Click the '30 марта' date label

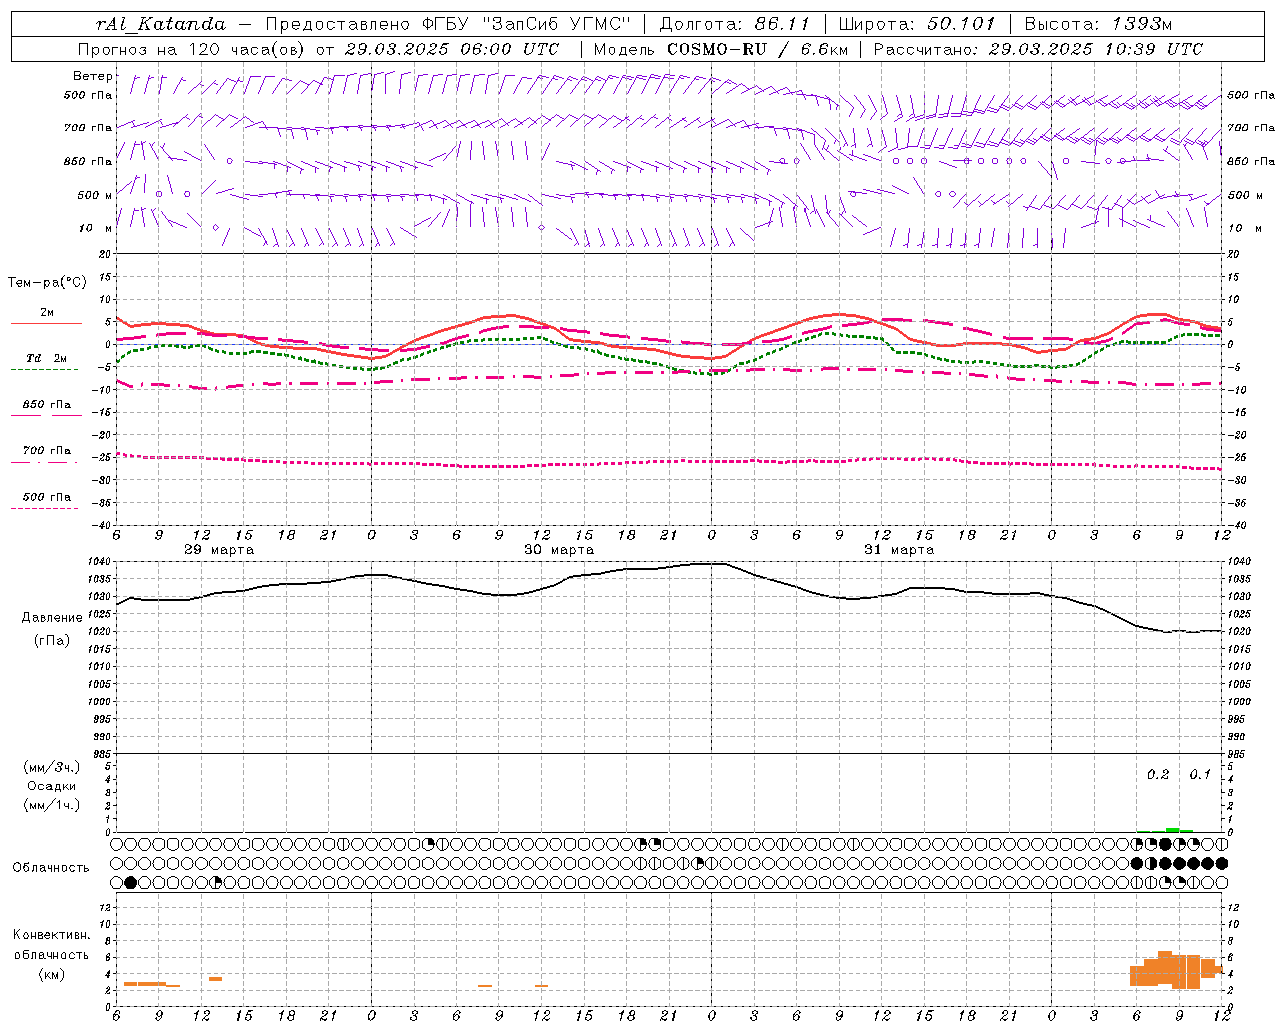coord(559,549)
